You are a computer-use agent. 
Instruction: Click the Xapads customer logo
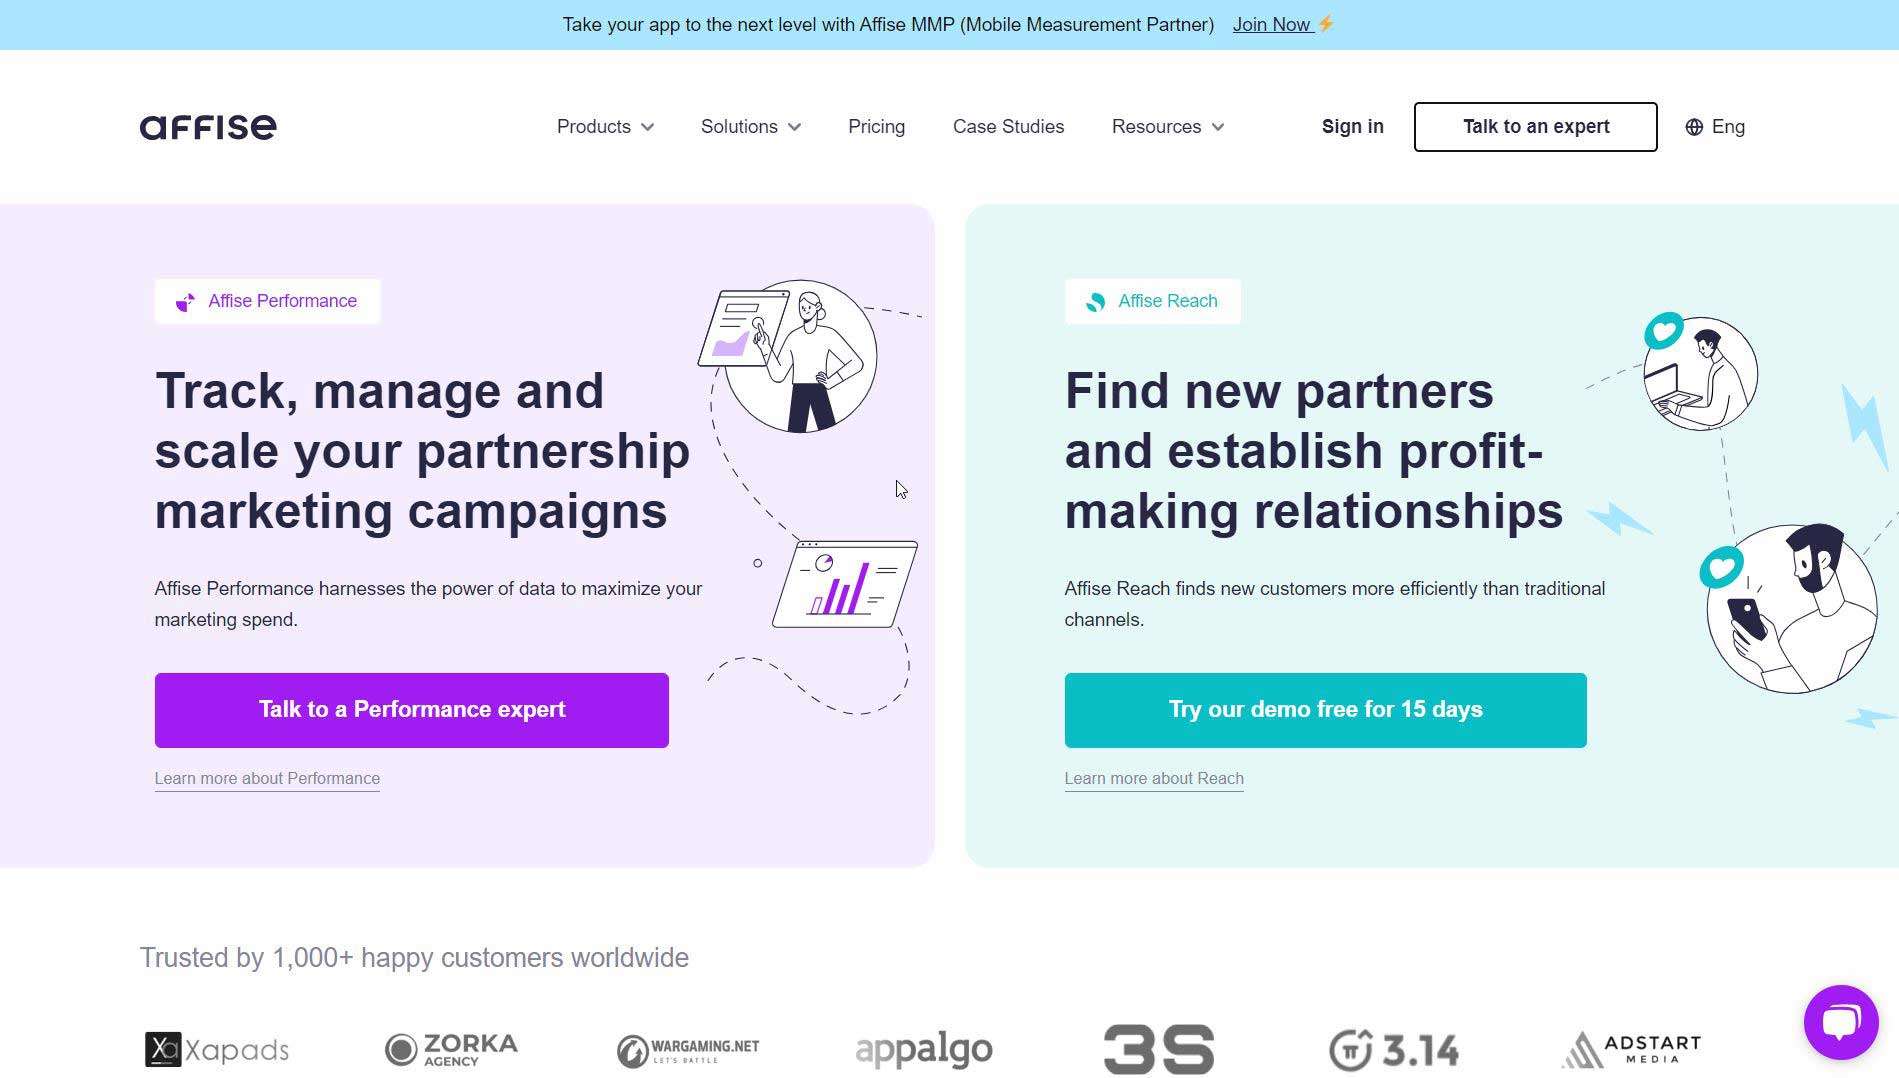coord(217,1049)
